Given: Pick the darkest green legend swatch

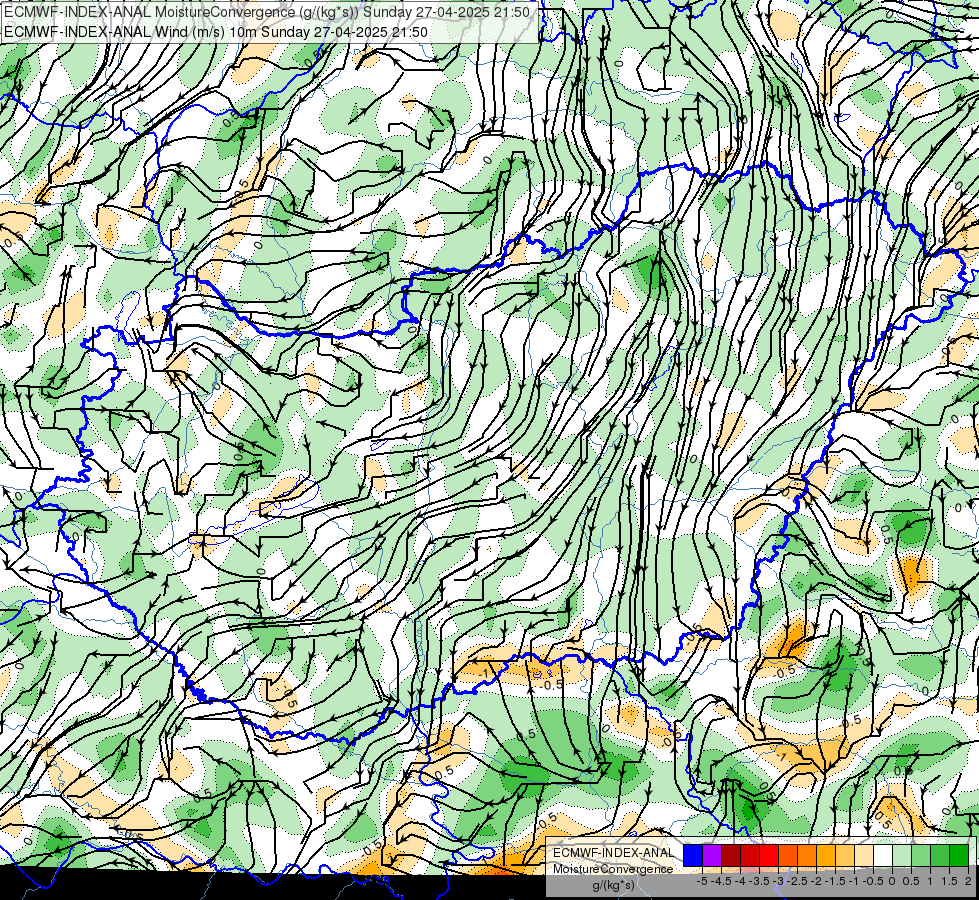Looking at the screenshot, I should point(959,856).
